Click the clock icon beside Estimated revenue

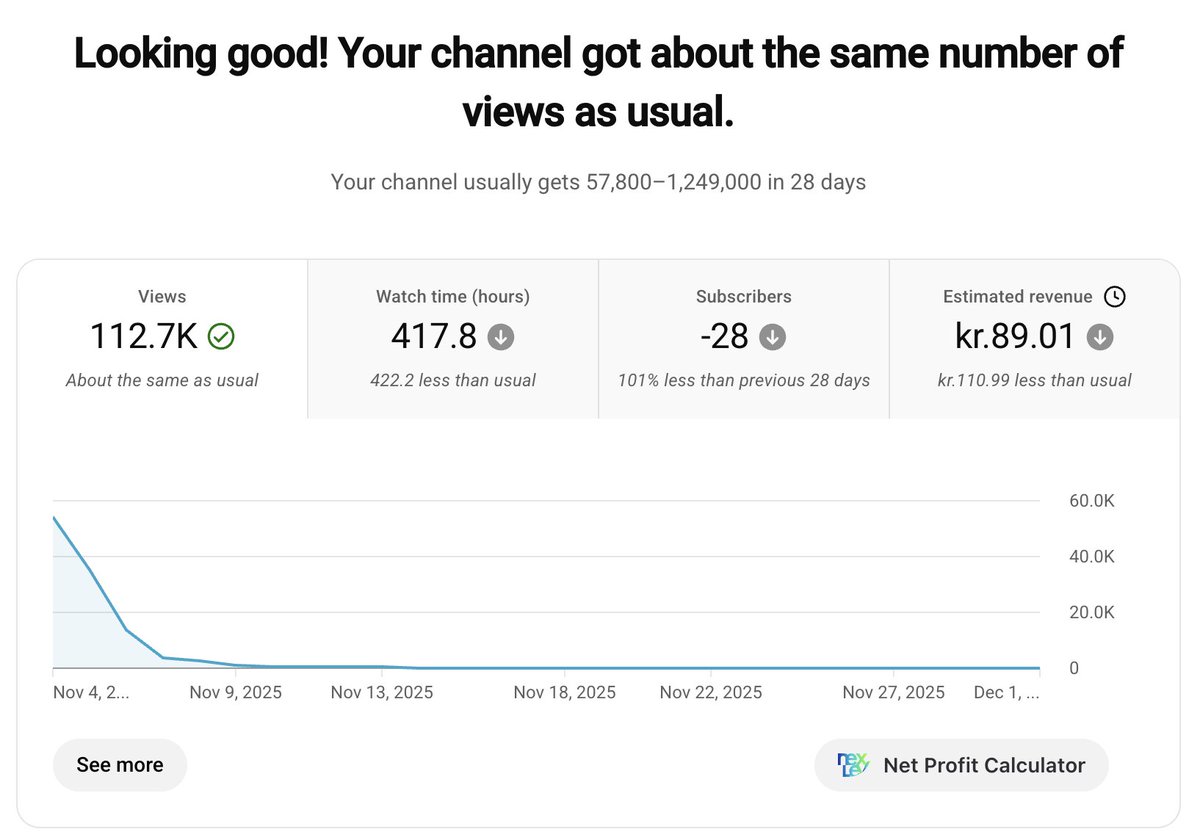1114,296
